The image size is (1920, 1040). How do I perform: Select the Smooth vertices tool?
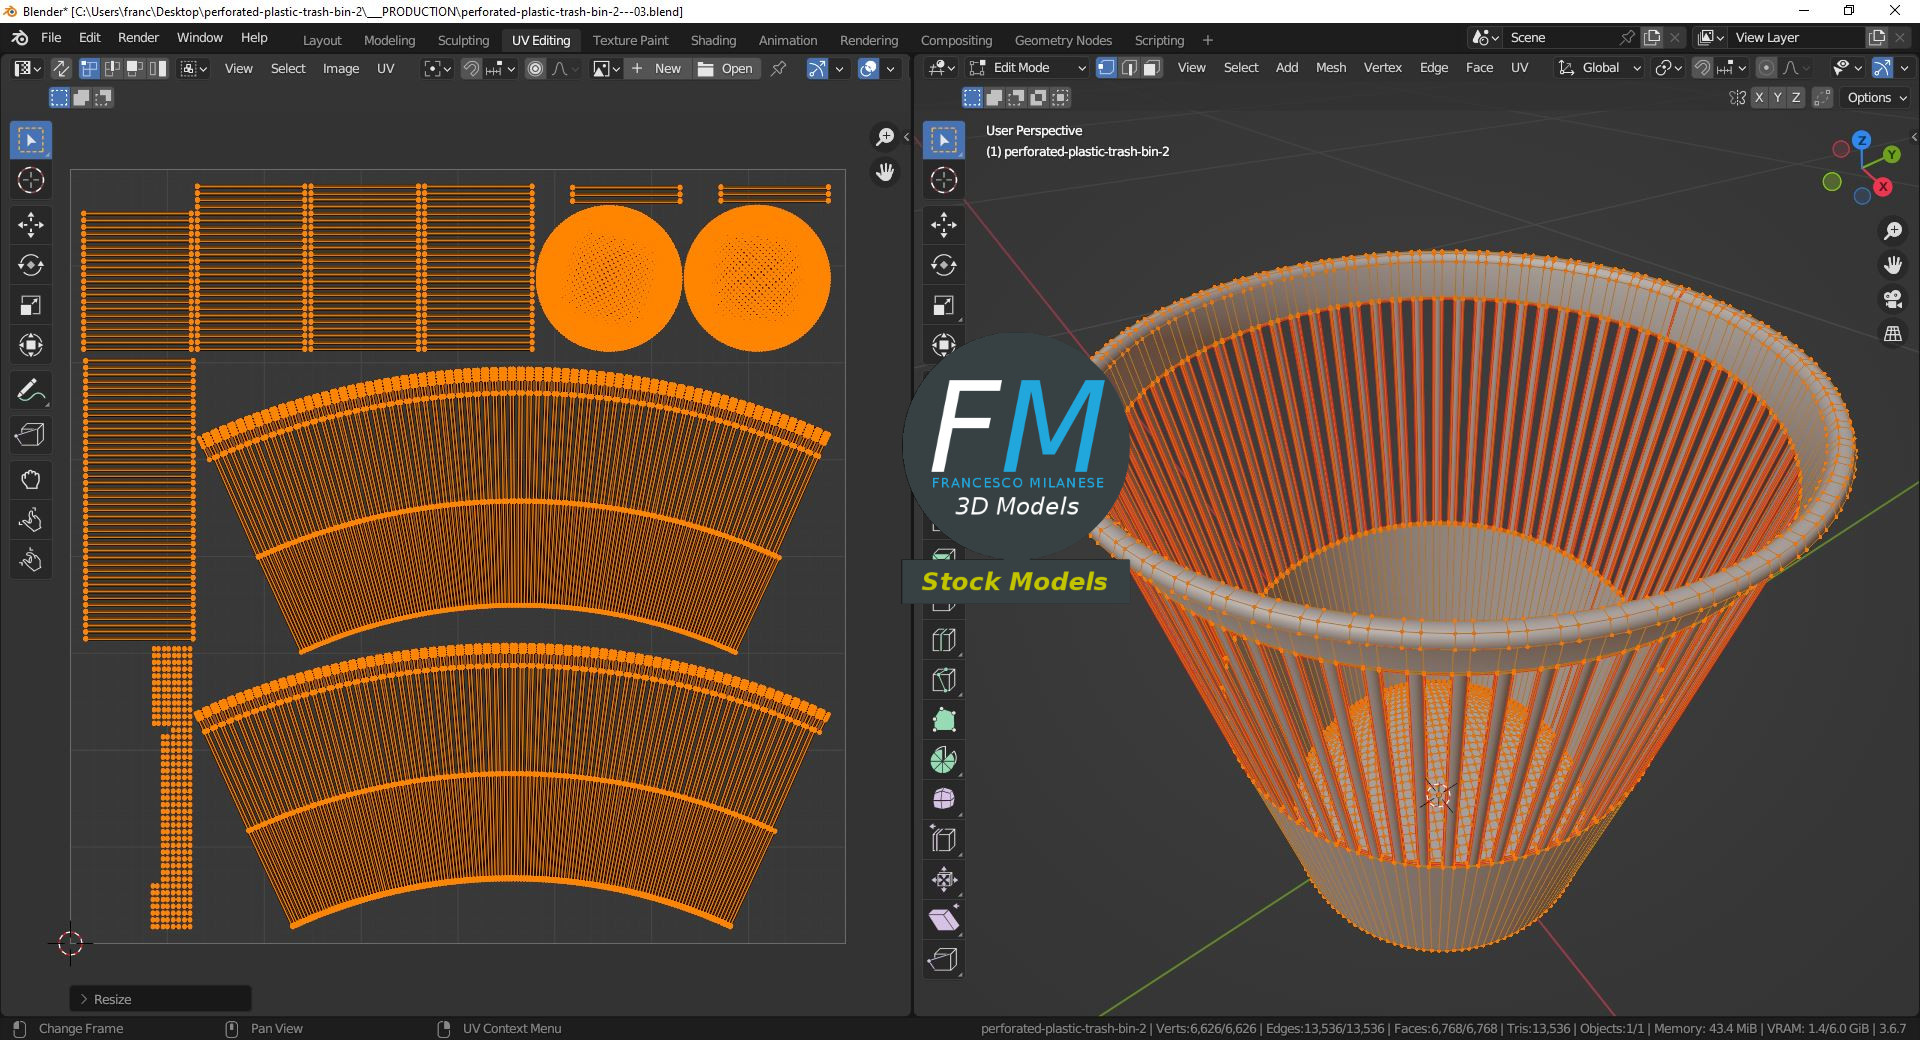944,800
